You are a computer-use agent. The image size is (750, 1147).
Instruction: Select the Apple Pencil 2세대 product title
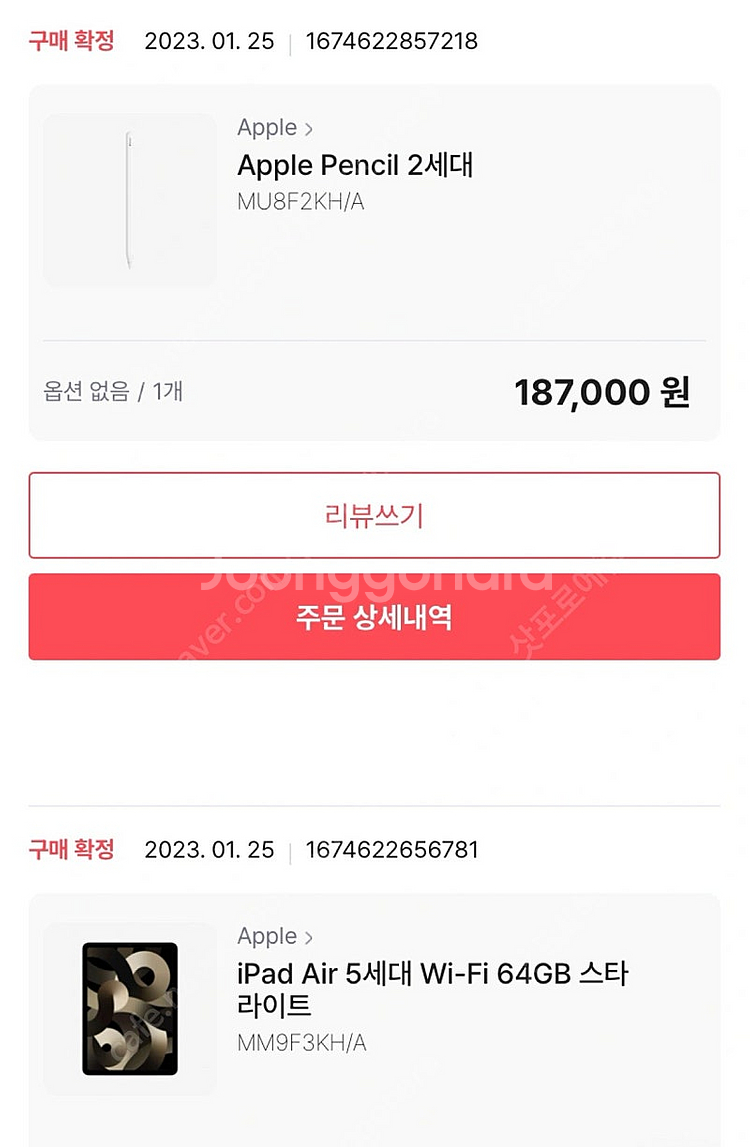click(x=355, y=165)
